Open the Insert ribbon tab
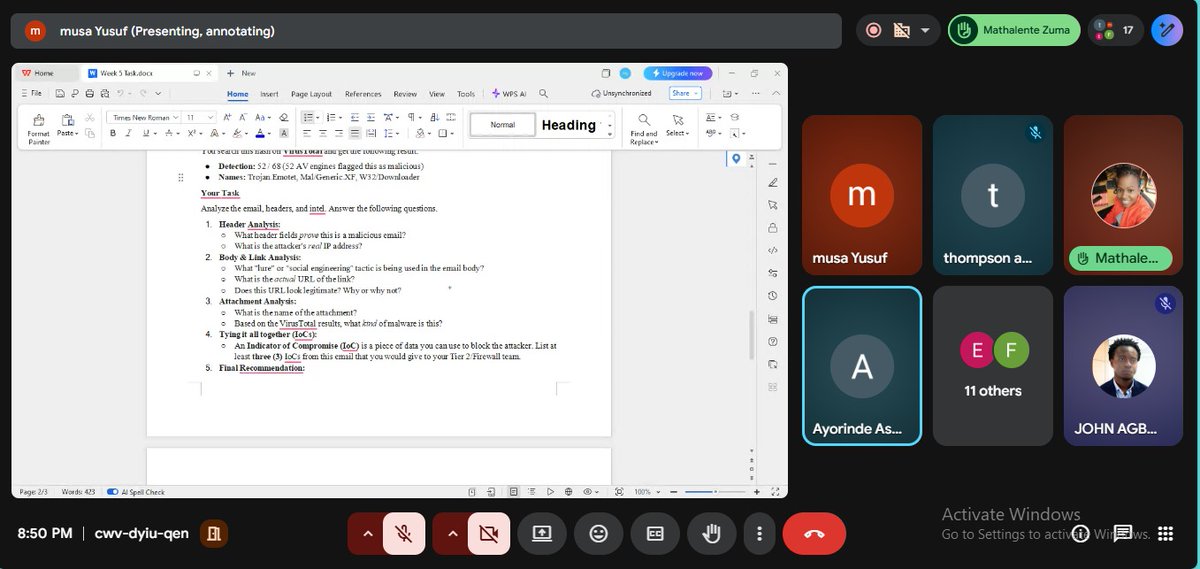The height and width of the screenshot is (569, 1200). 269,94
